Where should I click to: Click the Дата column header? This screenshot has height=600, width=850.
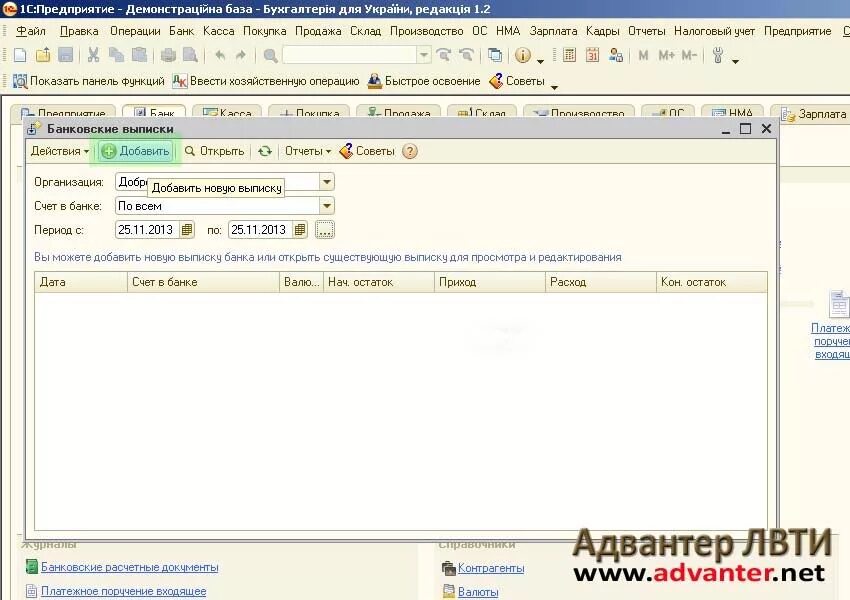[x=81, y=282]
